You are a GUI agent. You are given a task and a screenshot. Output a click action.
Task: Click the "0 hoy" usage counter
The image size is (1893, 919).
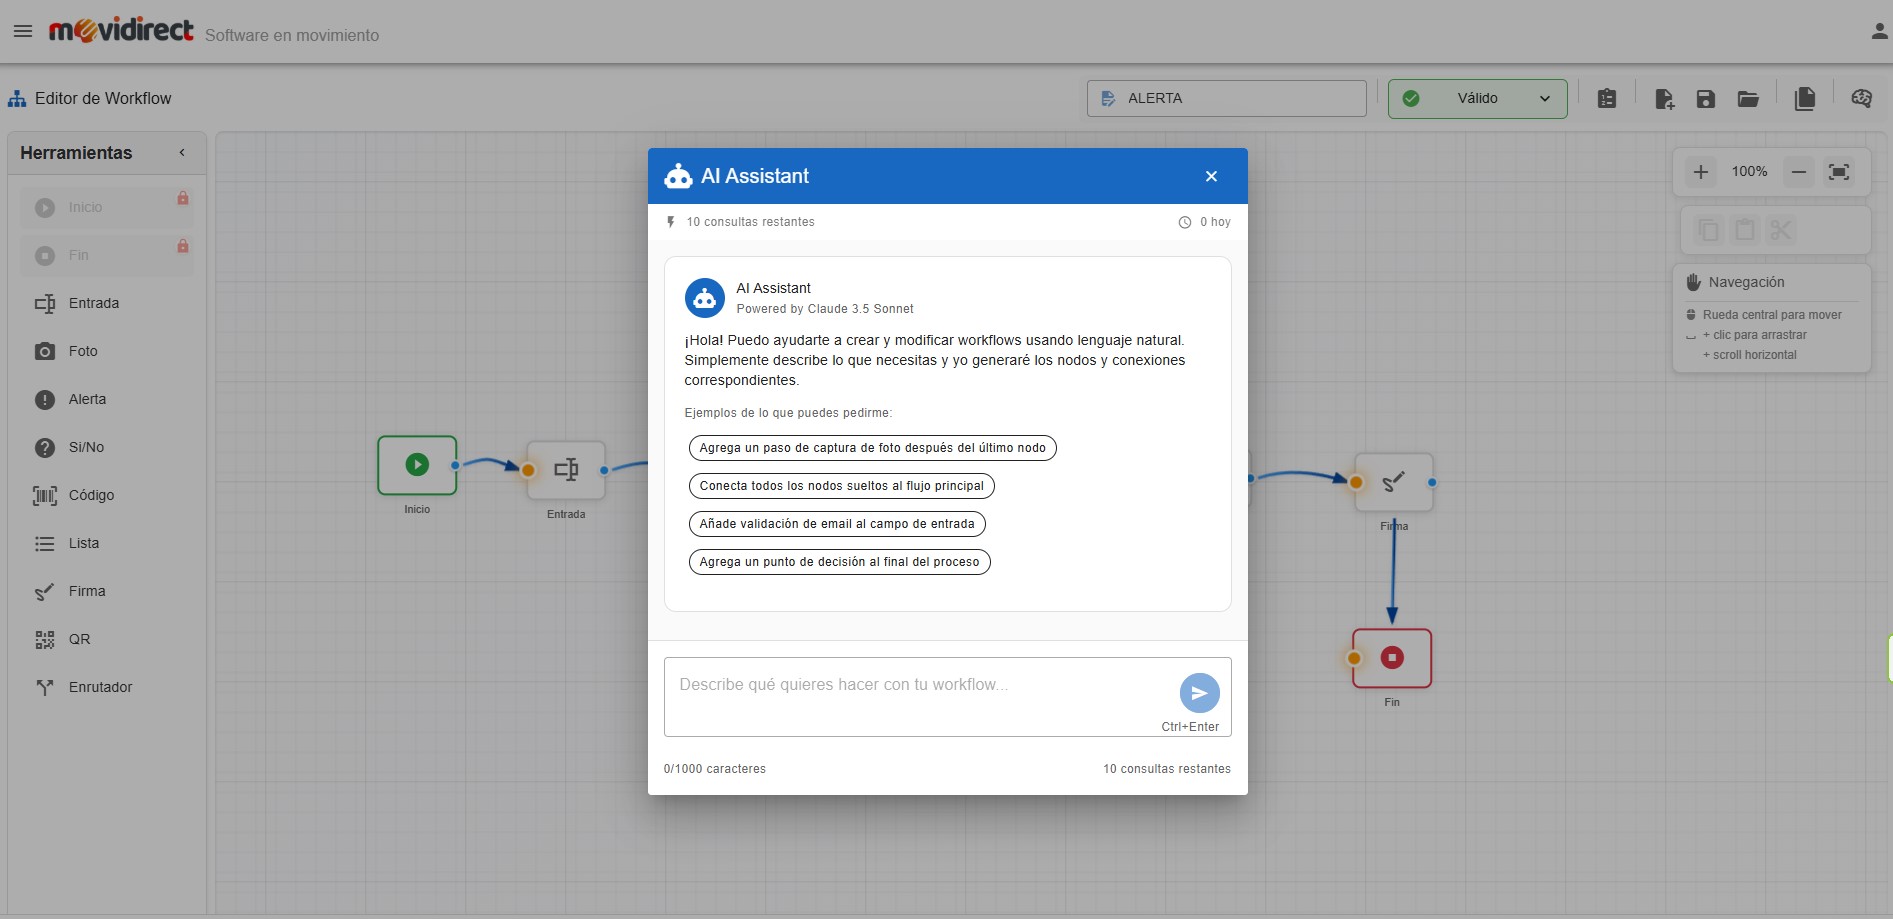point(1204,222)
